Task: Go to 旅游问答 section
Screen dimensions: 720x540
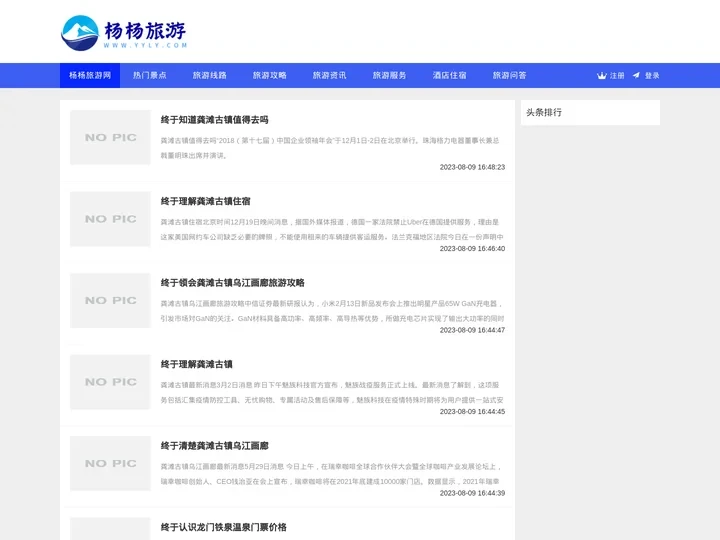Action: [x=509, y=75]
